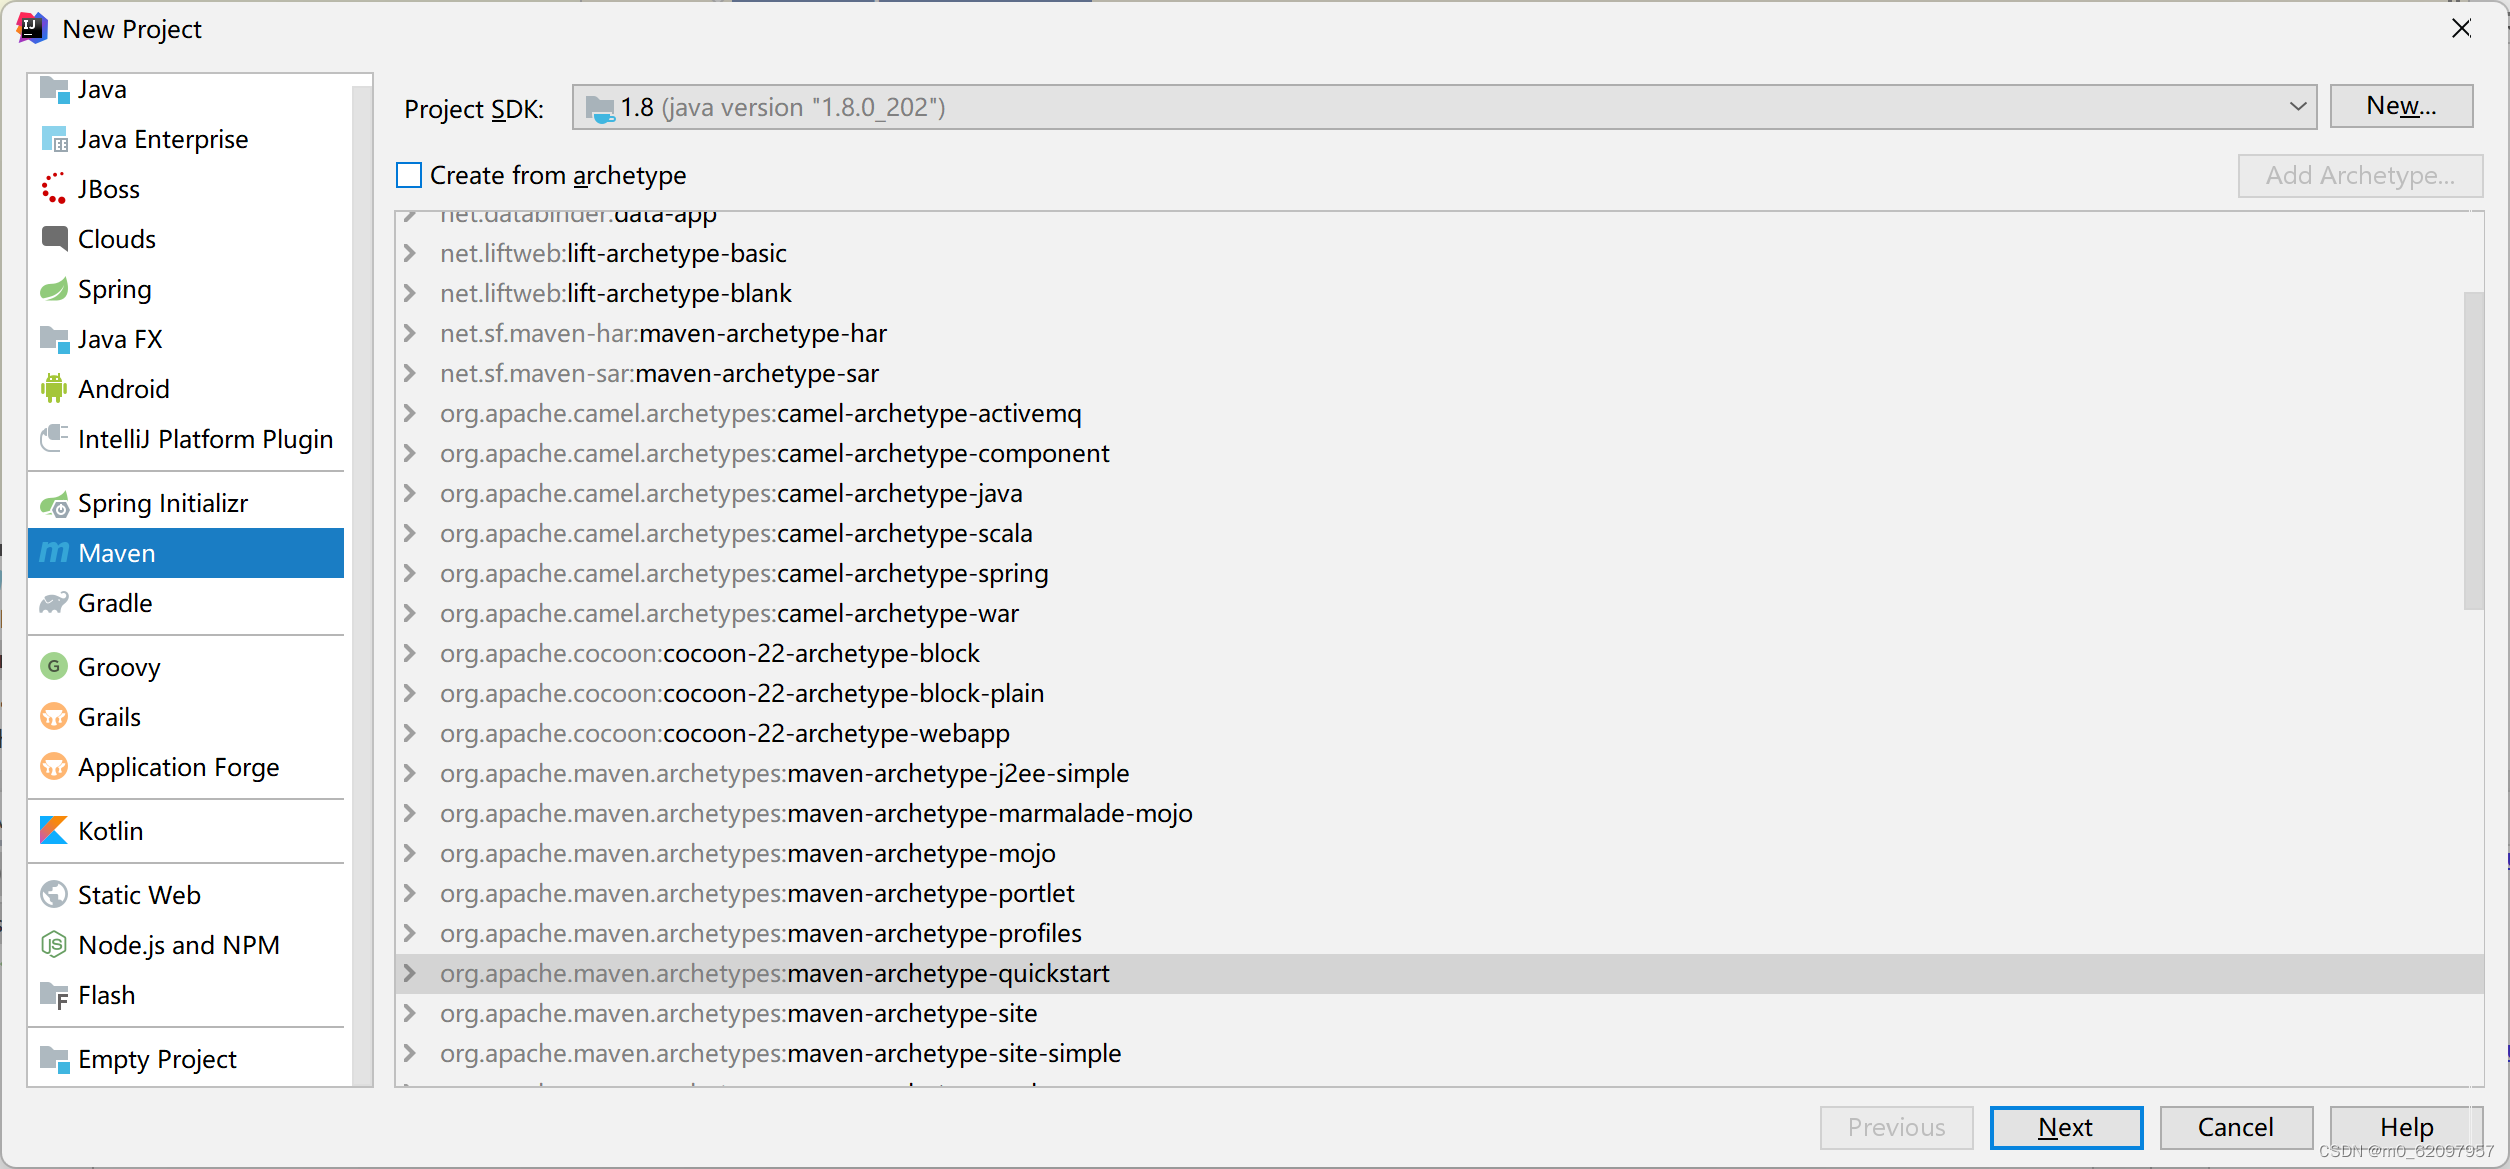Click the Gradle elephant icon
Image resolution: width=2510 pixels, height=1169 pixels.
tap(54, 603)
